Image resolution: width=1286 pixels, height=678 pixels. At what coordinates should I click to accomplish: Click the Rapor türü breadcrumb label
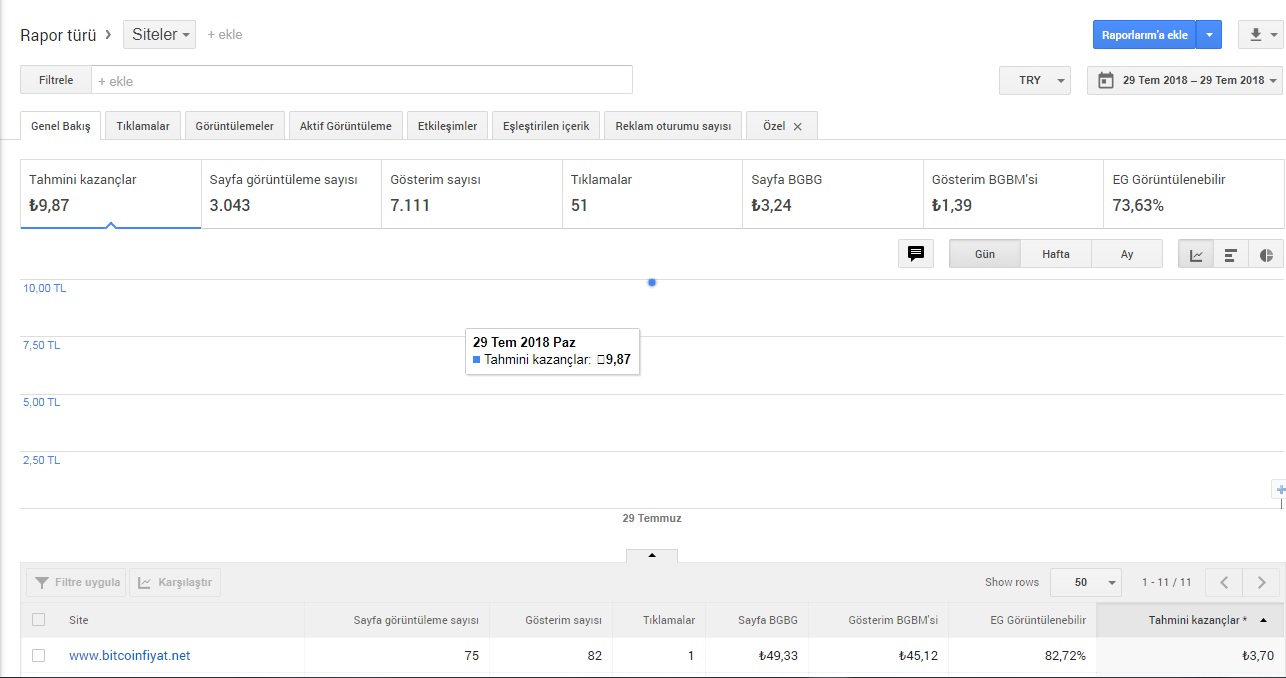click(58, 34)
